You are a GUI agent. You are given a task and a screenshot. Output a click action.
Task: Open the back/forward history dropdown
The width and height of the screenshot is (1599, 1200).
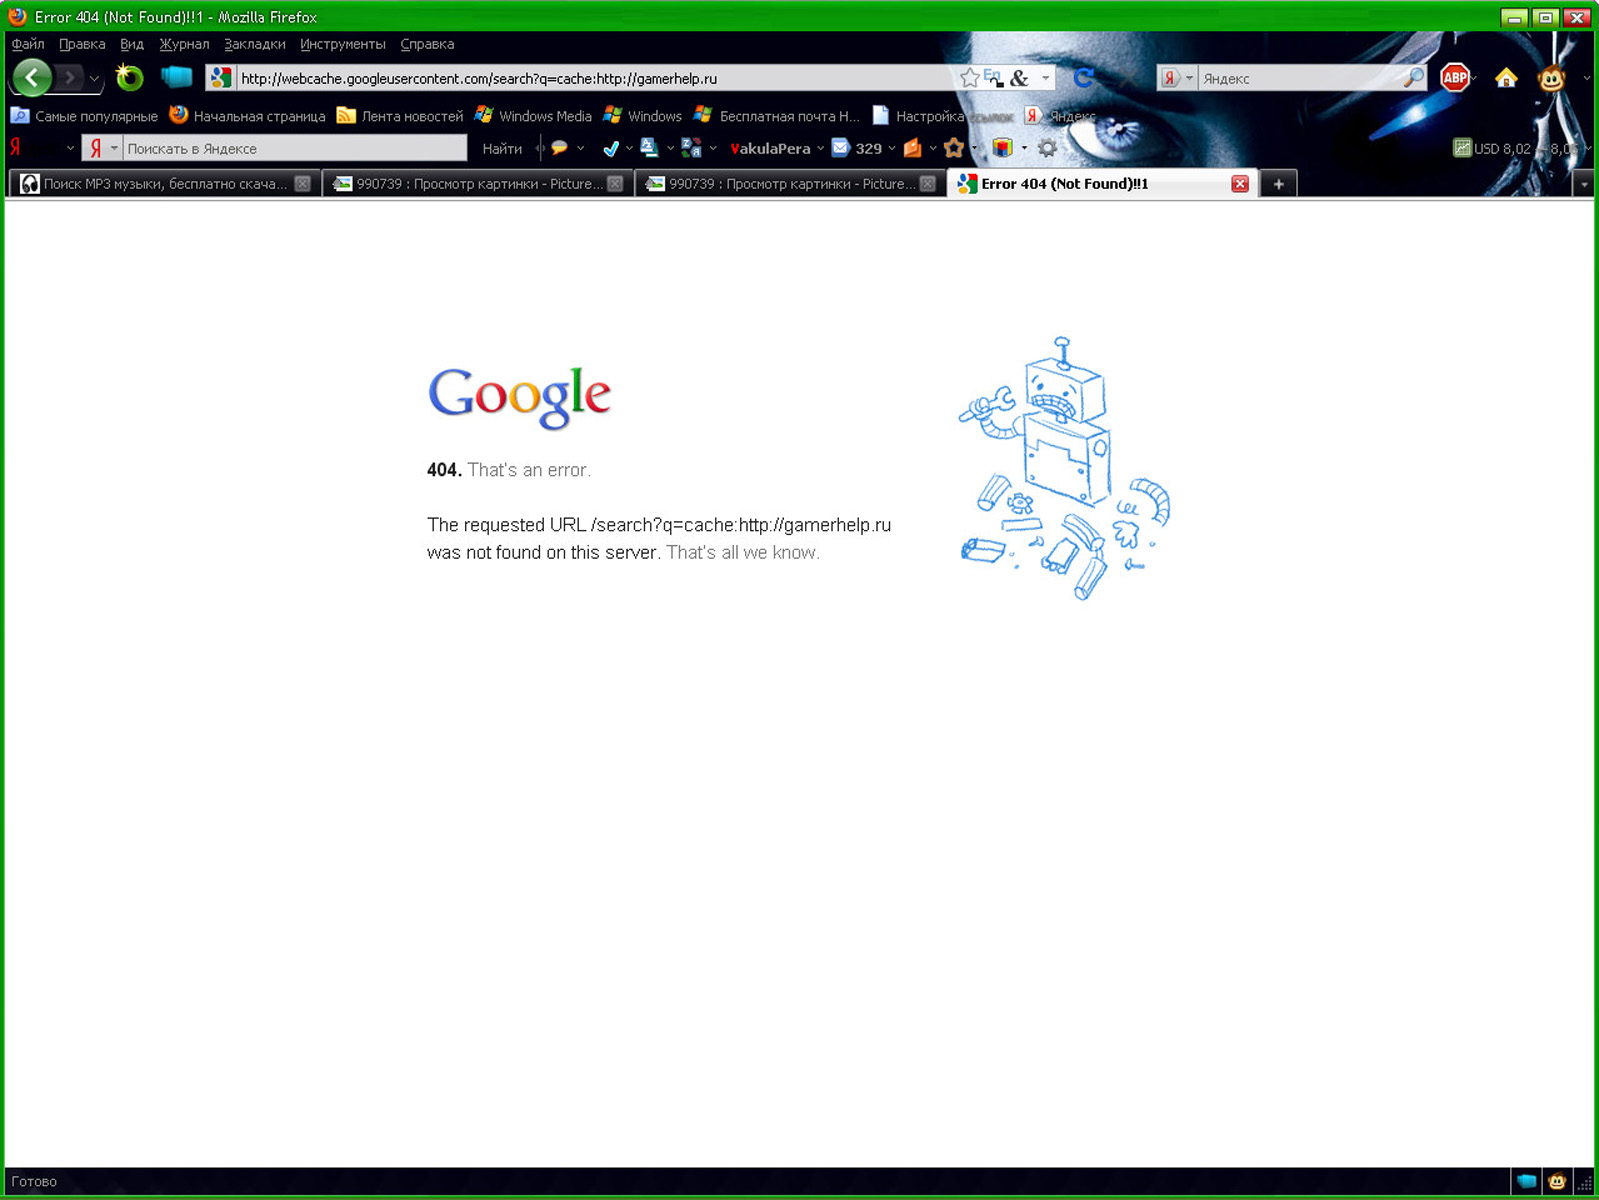click(x=94, y=78)
